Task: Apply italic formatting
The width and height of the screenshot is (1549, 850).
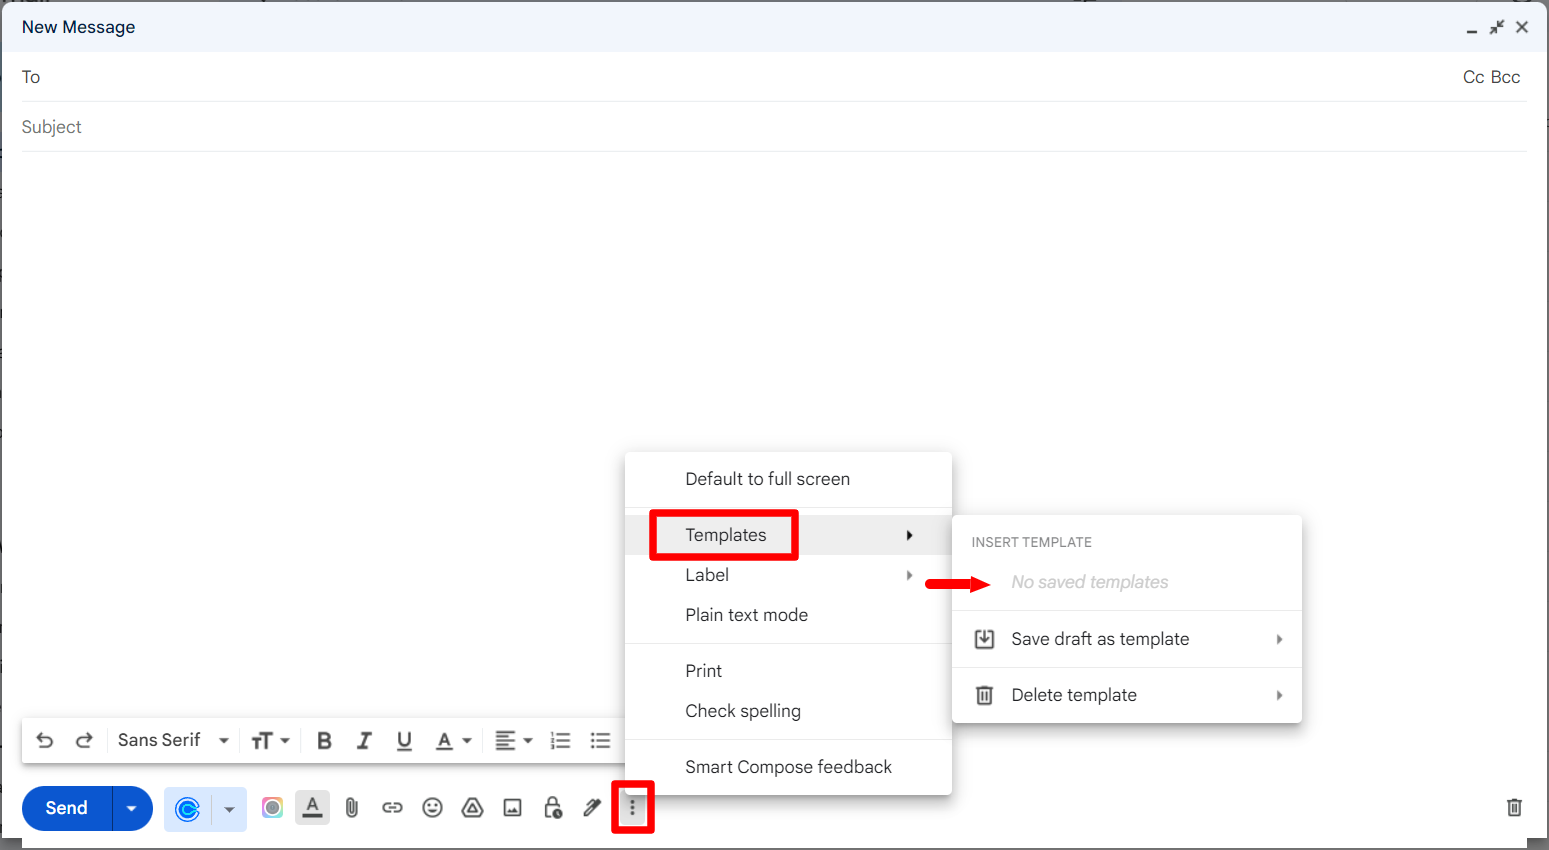Action: click(364, 740)
